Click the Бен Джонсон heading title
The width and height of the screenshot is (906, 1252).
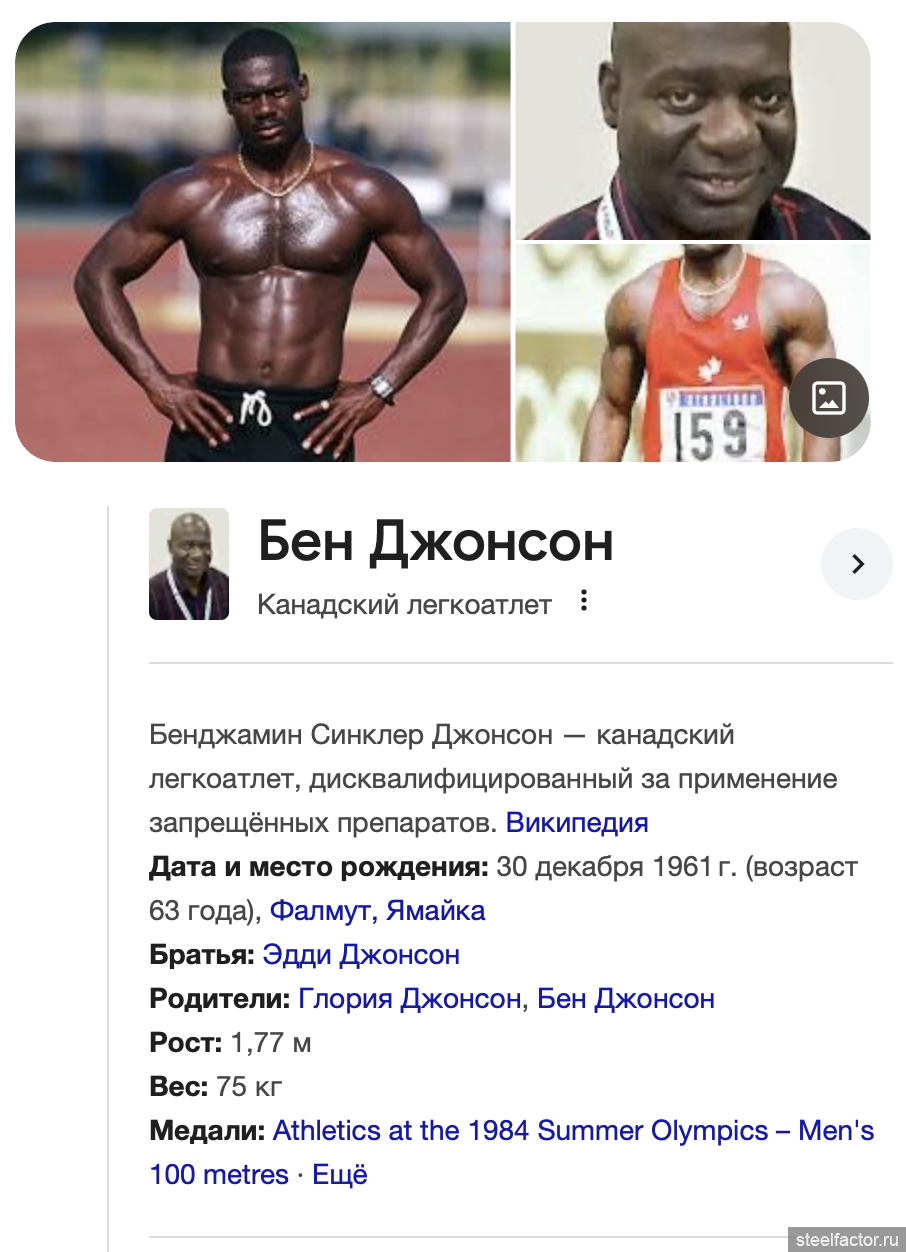pyautogui.click(x=435, y=543)
